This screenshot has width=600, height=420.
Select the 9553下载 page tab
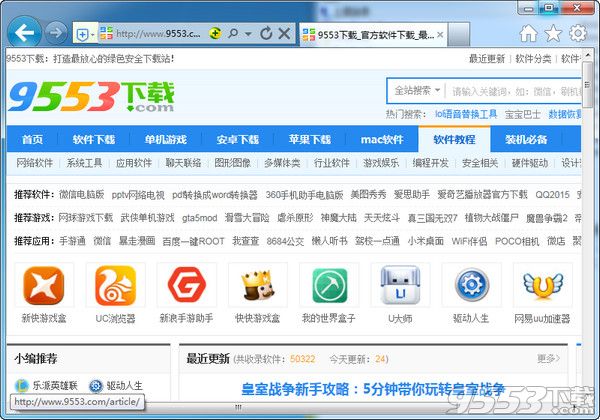(x=372, y=35)
